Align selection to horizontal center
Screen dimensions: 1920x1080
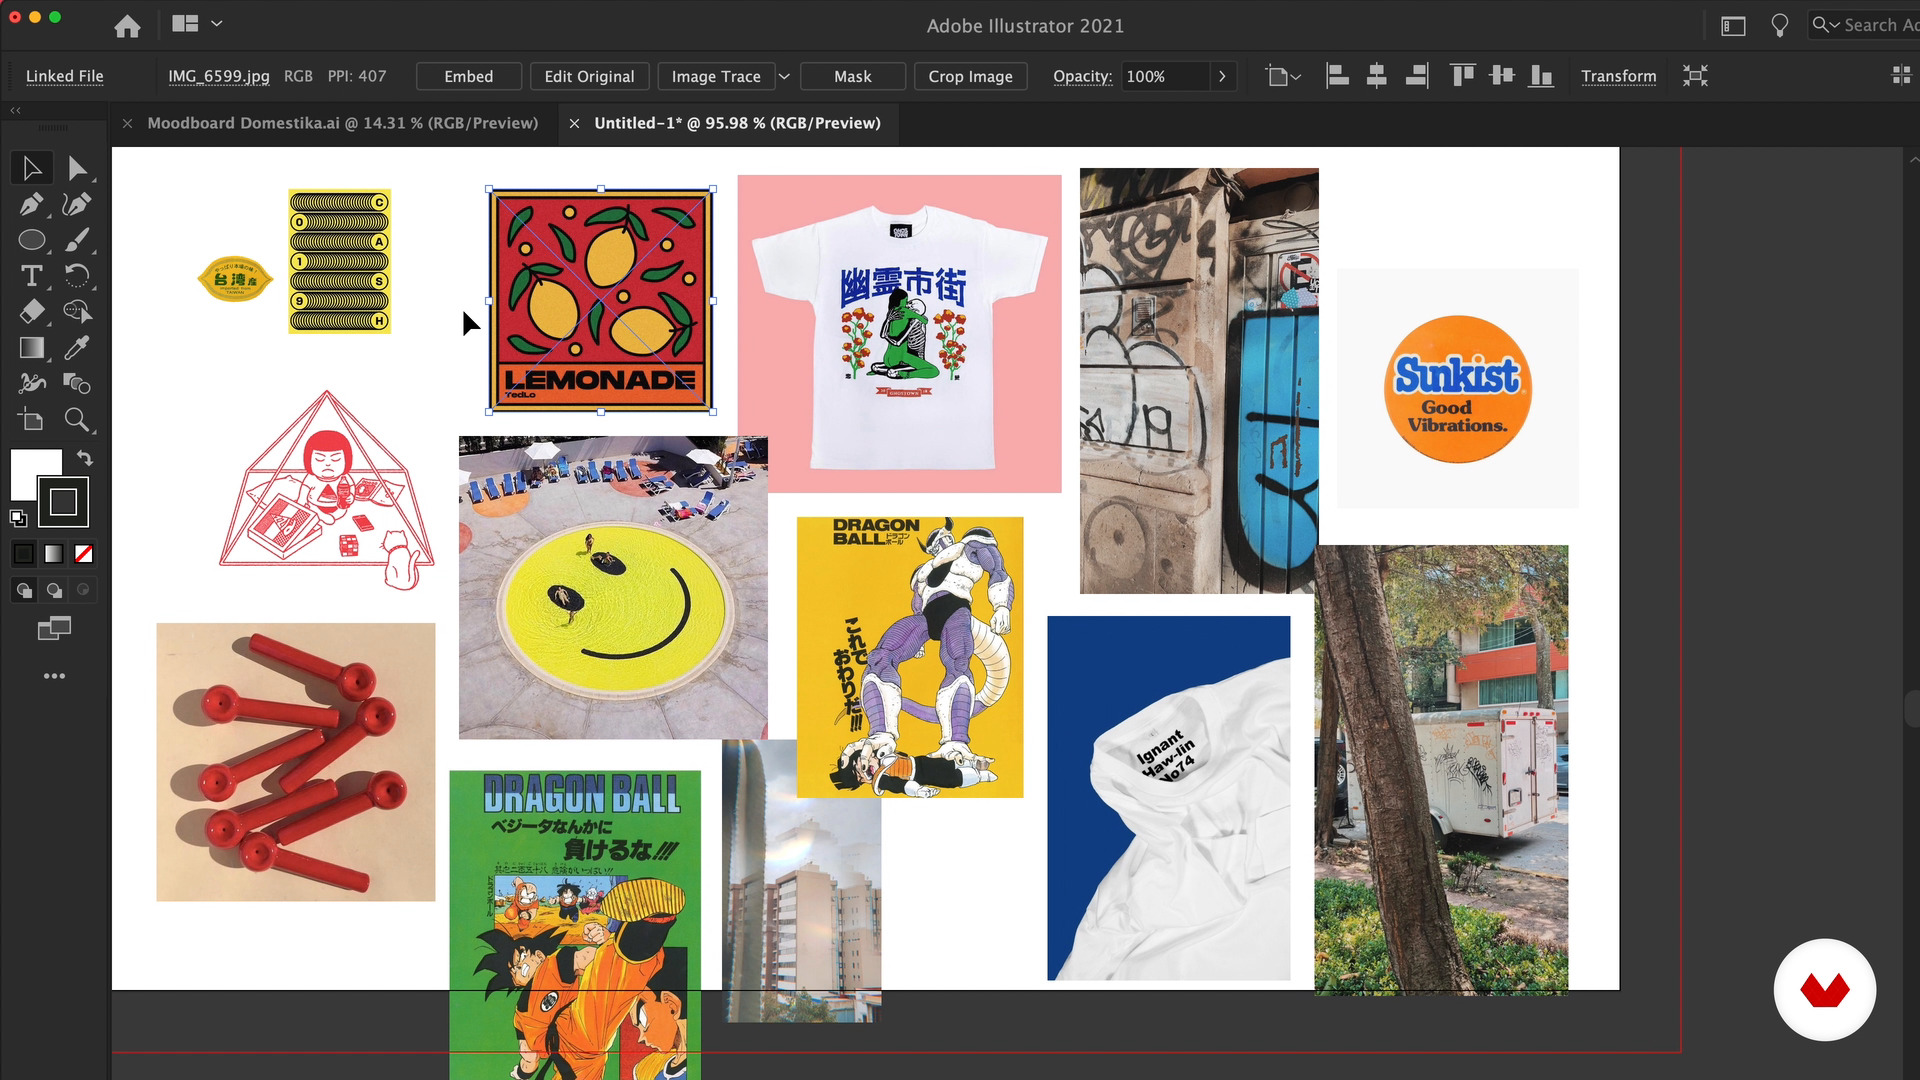pyautogui.click(x=1377, y=76)
